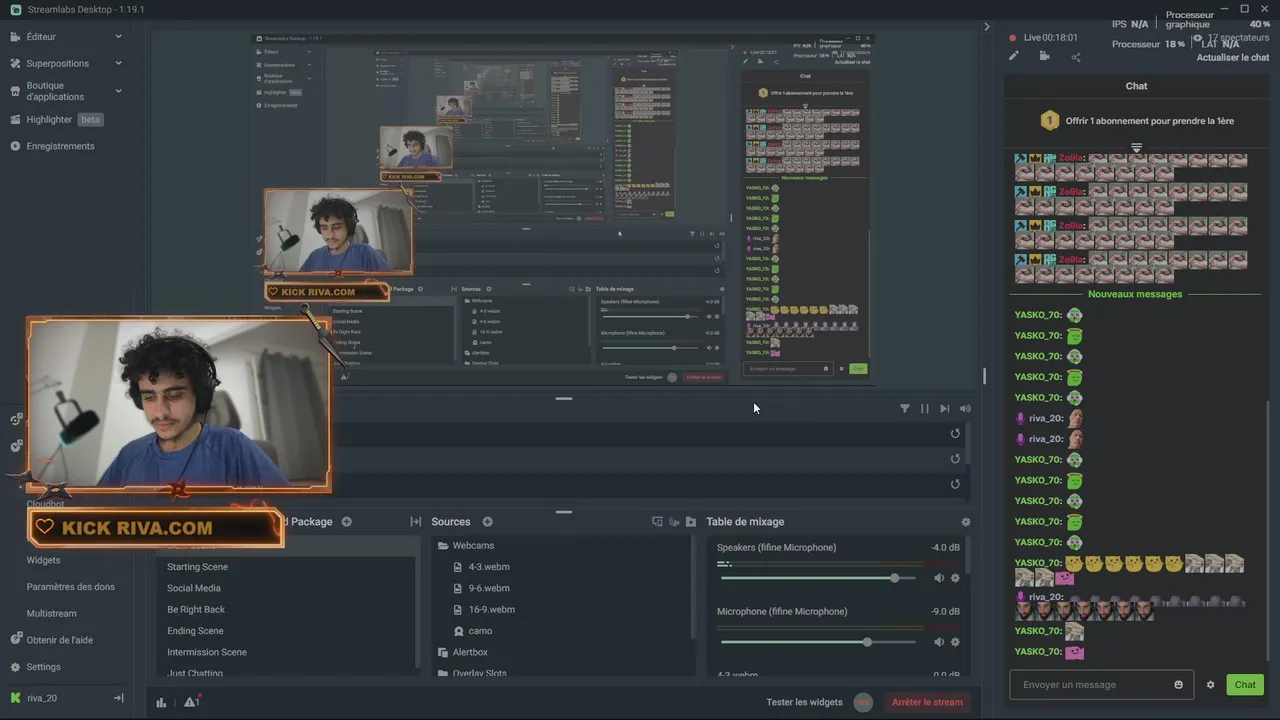The height and width of the screenshot is (720, 1280).
Task: Open Speakers (fifine Microphone) gear settings
Action: point(955,578)
